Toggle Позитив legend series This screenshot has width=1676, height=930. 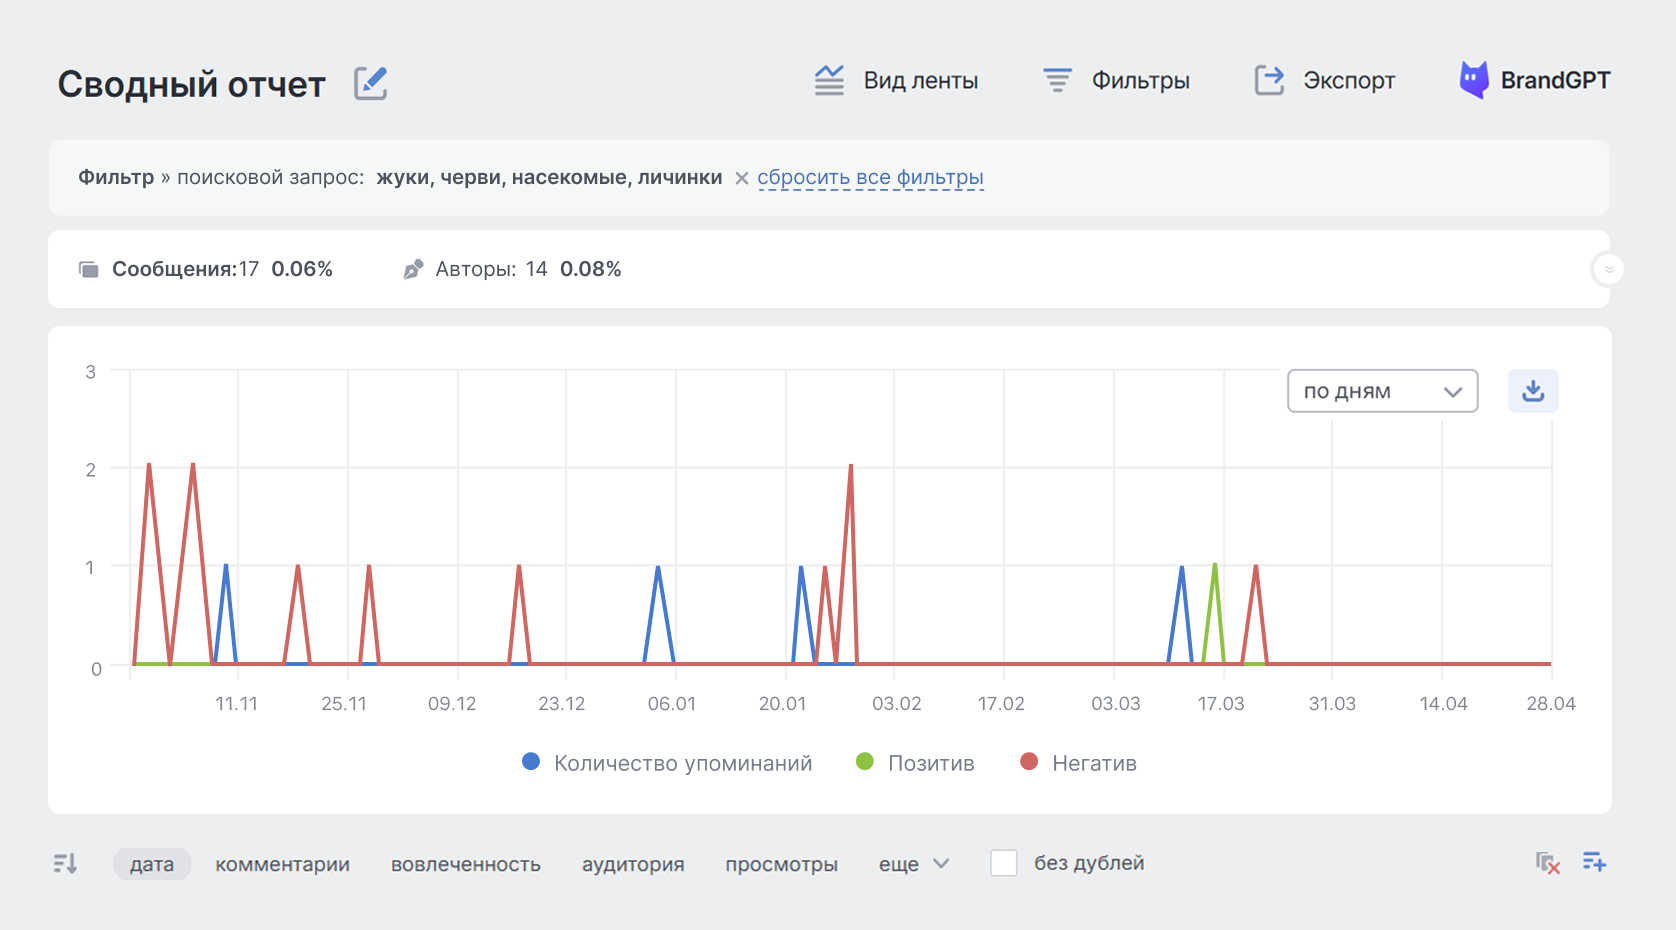[915, 763]
